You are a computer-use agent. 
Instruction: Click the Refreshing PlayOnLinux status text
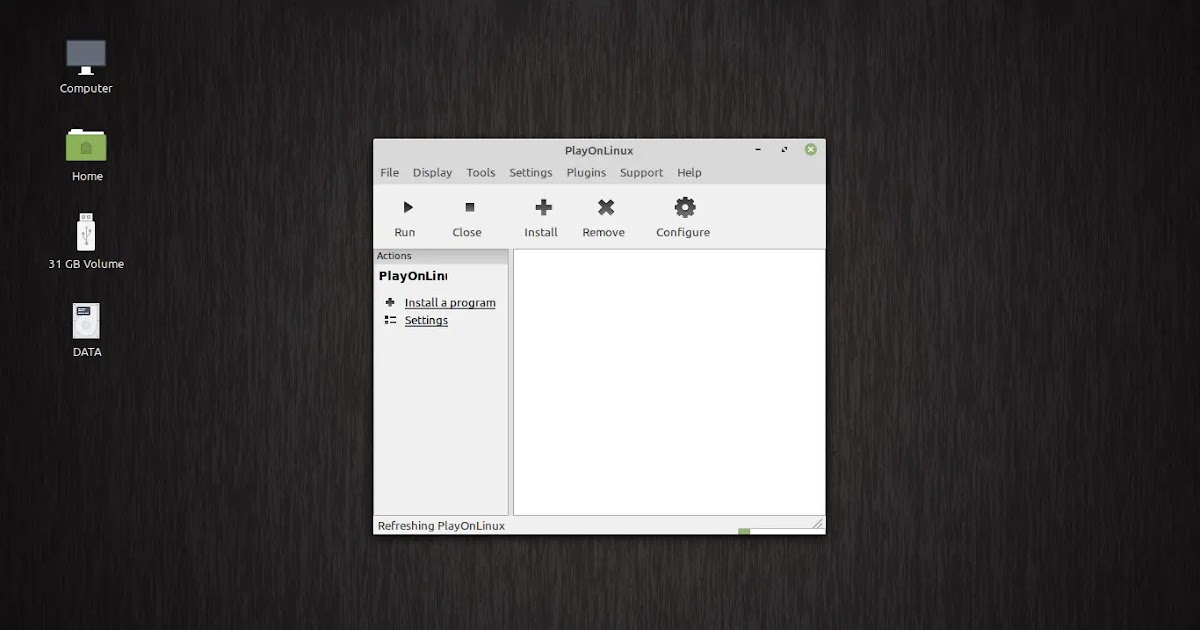click(x=441, y=525)
